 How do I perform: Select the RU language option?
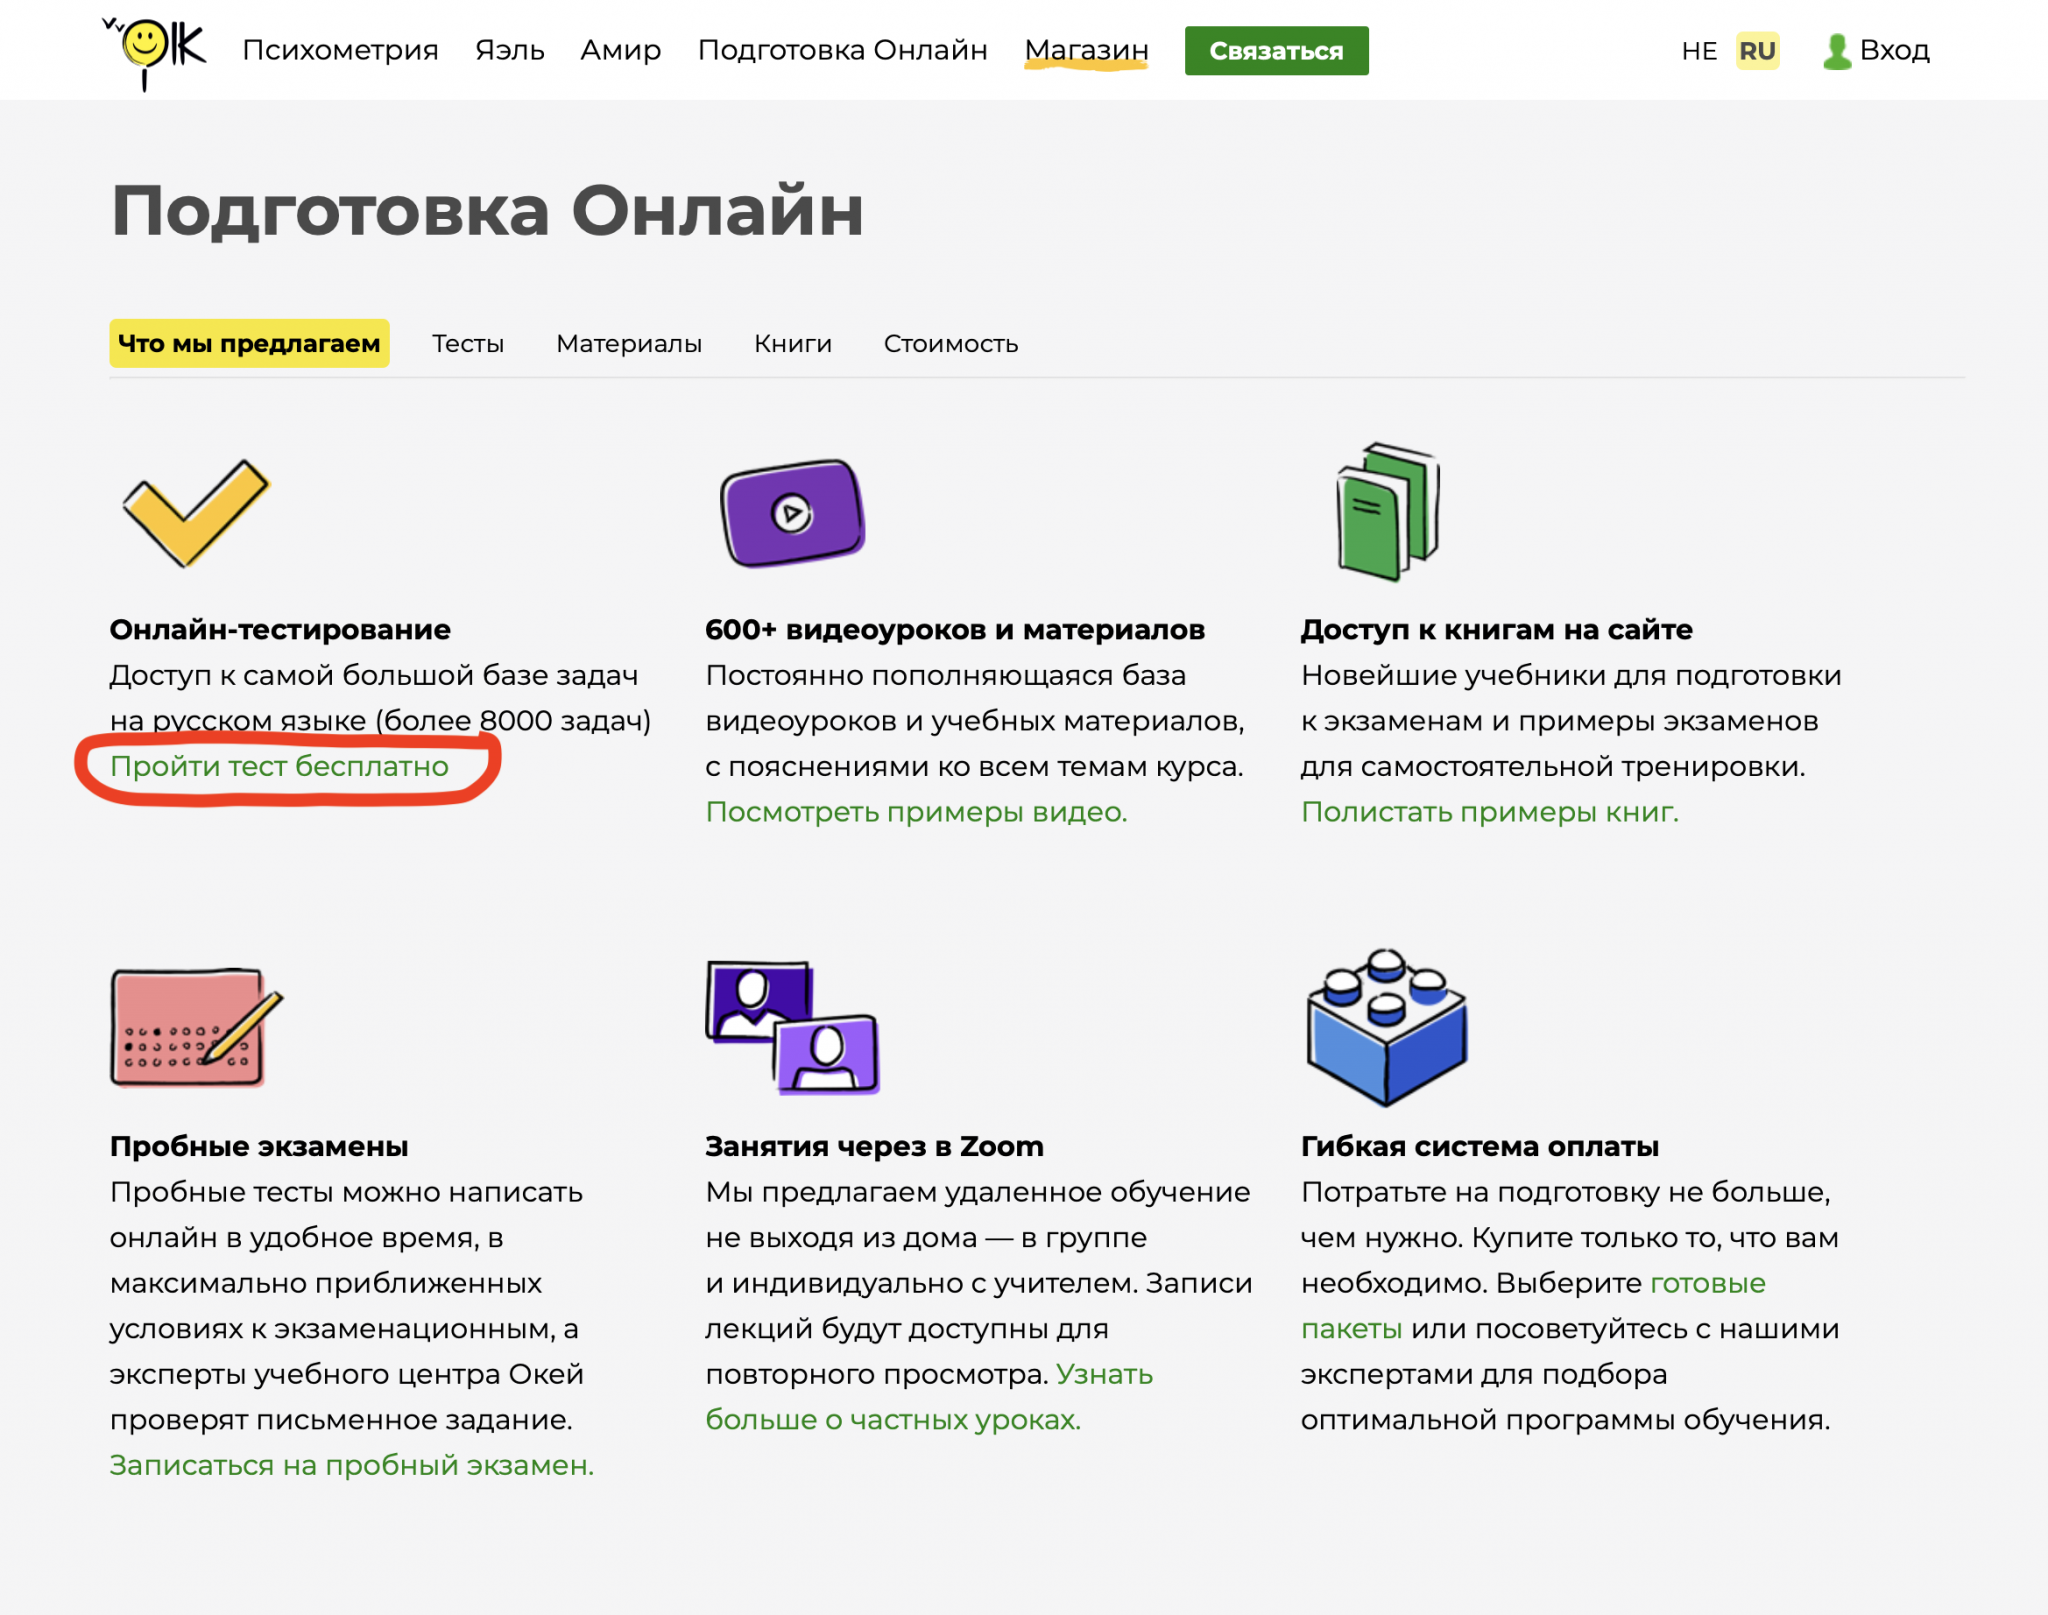(x=1757, y=51)
